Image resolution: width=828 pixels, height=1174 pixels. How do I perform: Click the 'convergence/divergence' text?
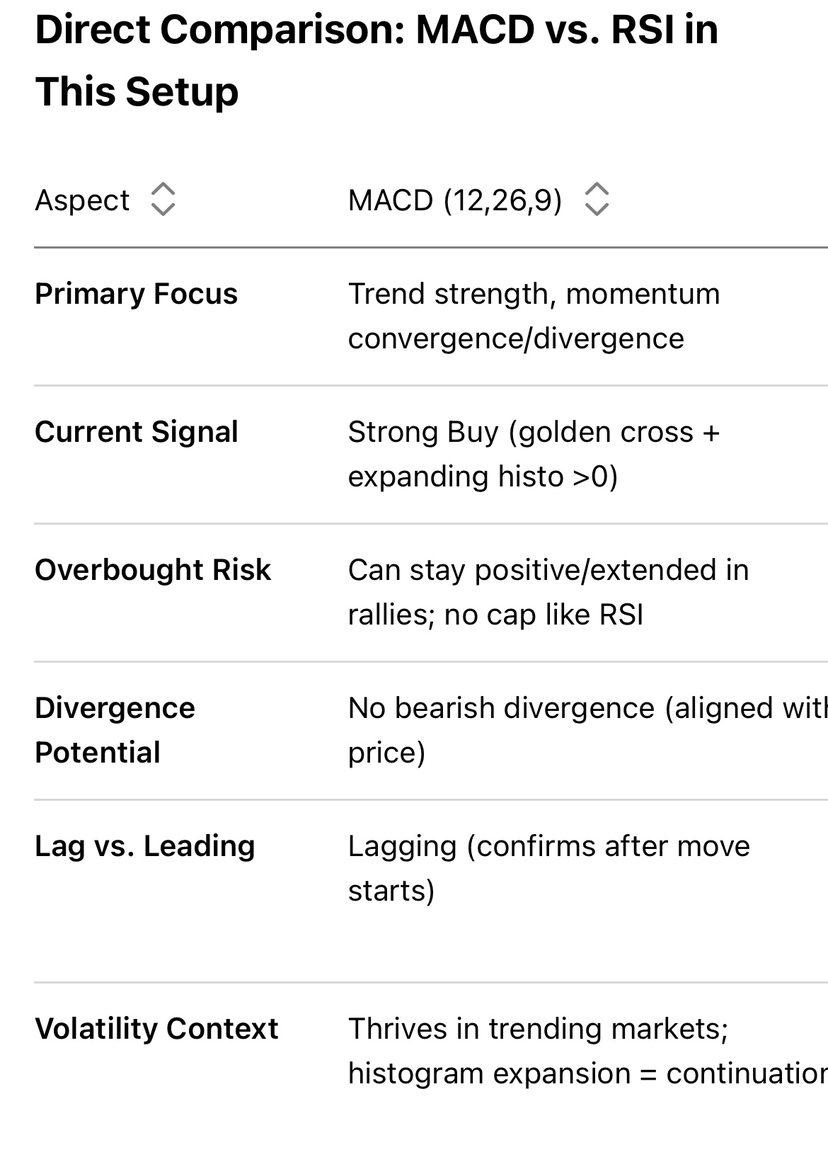point(516,339)
